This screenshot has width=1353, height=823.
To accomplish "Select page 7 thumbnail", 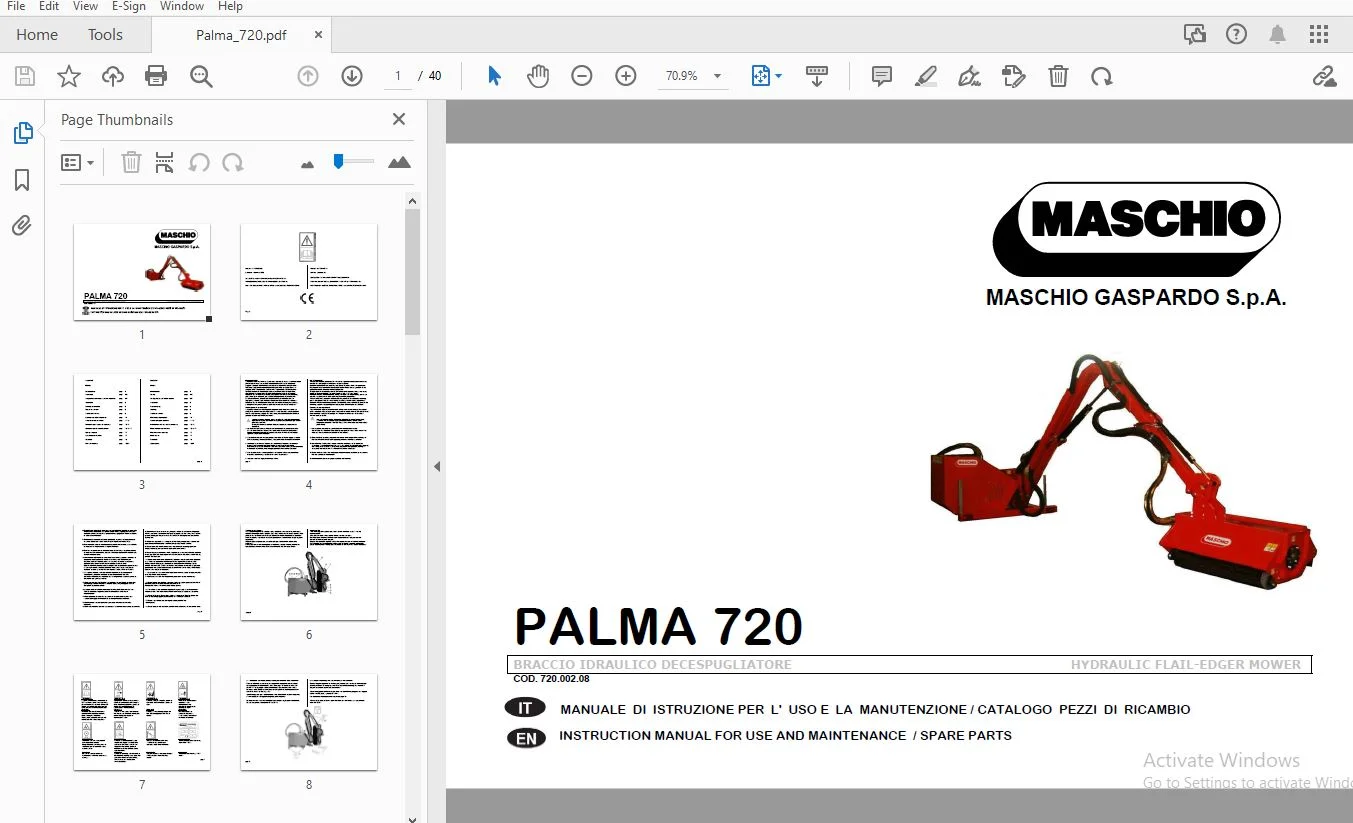I will (x=142, y=721).
